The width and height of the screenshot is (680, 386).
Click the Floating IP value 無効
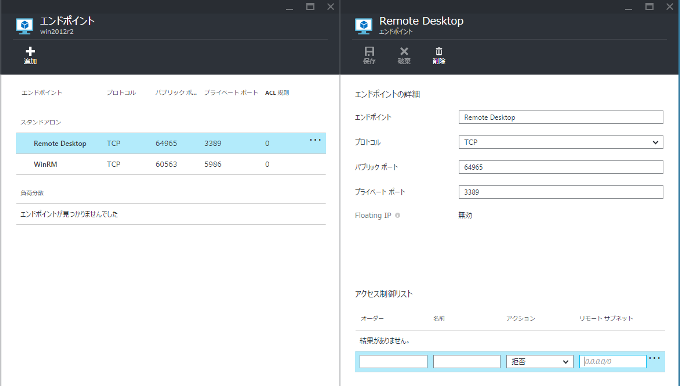tap(465, 216)
